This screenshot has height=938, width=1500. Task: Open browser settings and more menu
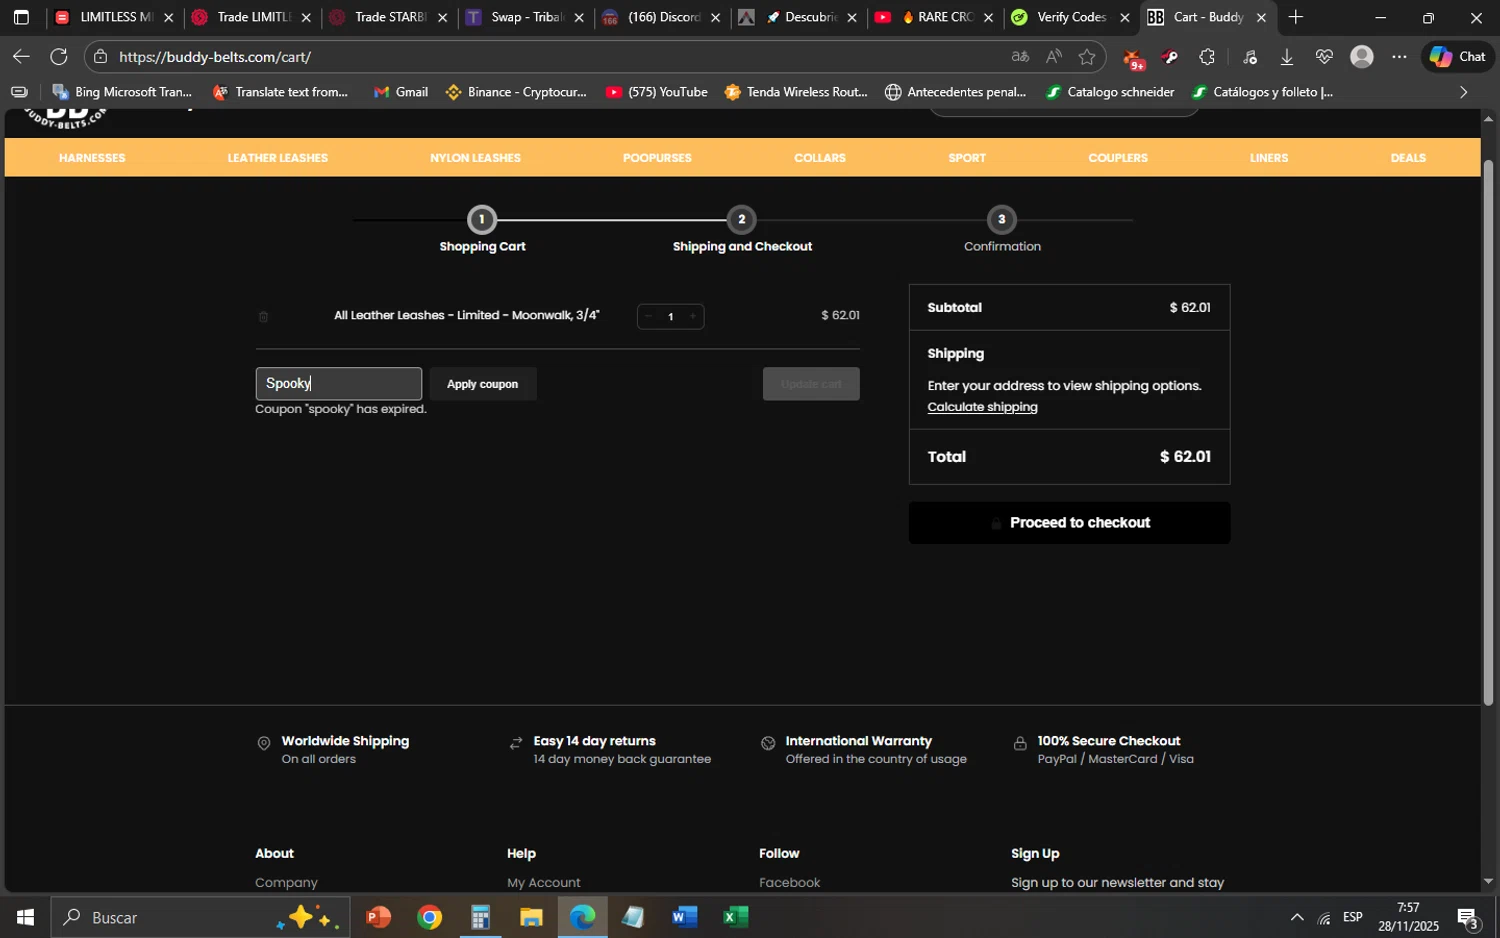pos(1399,57)
